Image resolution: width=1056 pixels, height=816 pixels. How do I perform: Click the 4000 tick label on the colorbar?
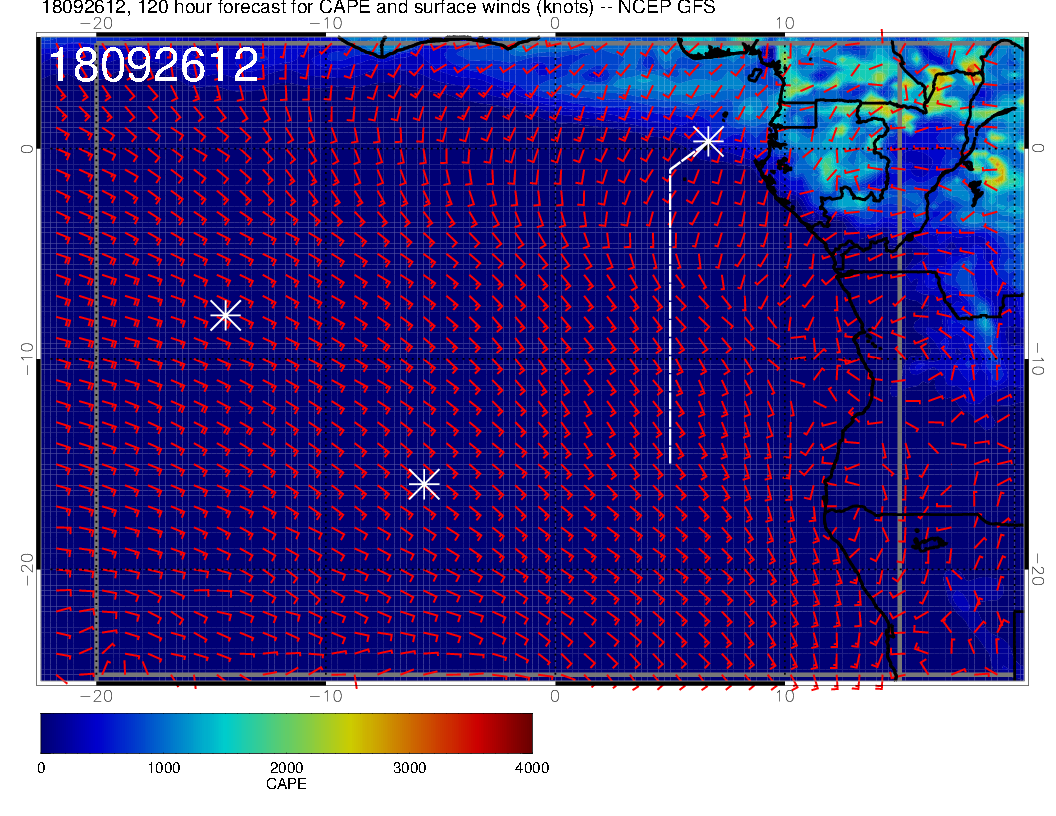click(531, 768)
